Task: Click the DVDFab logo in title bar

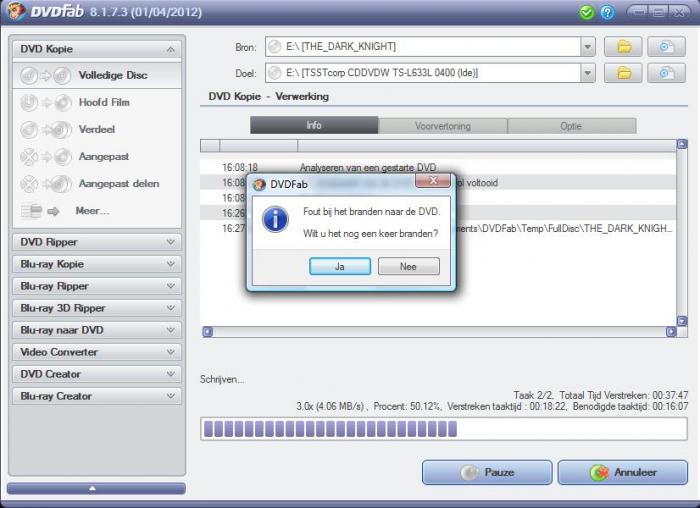Action: pos(16,11)
